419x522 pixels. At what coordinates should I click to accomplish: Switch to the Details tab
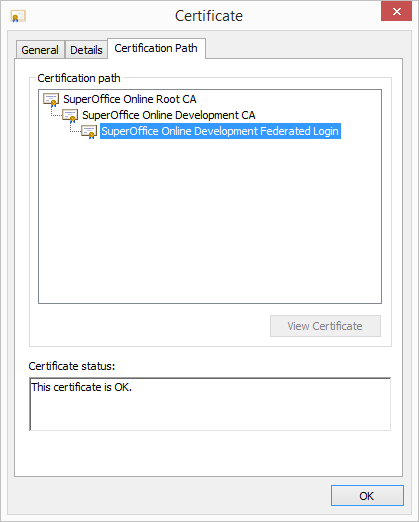point(86,50)
